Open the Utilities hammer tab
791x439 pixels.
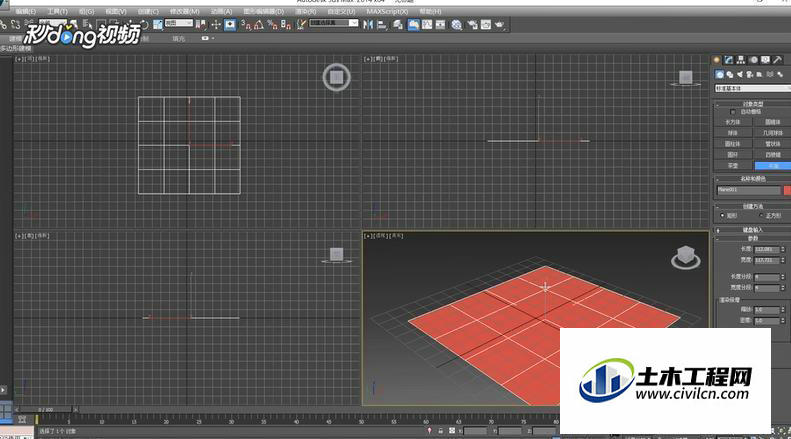(x=777, y=60)
